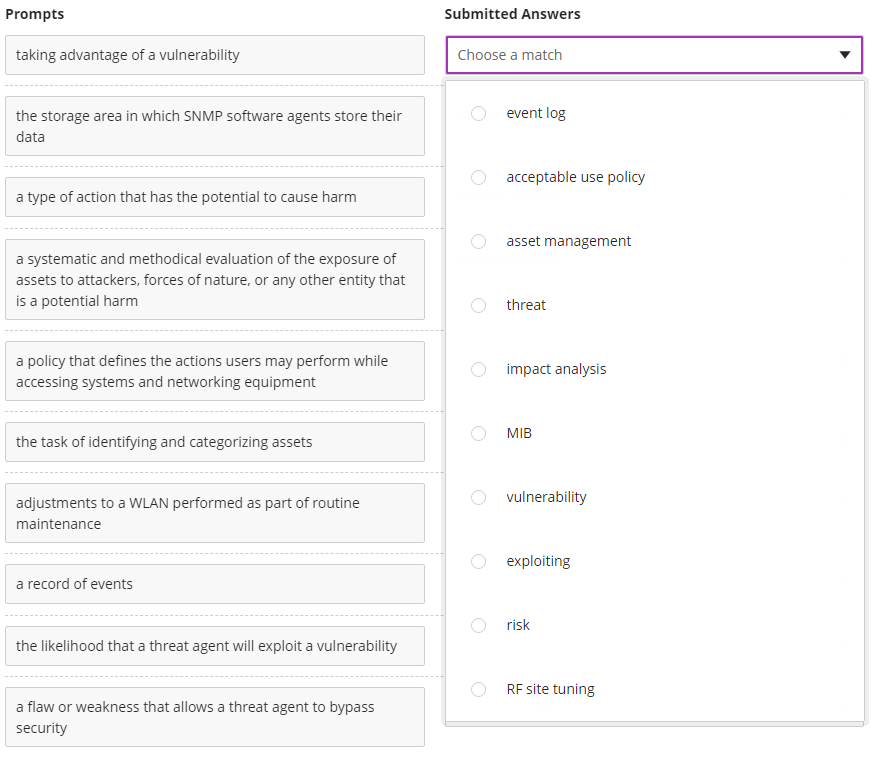The height and width of the screenshot is (768, 877).
Task: Click the 'taking advantage of a vulnerability' prompt
Action: [x=215, y=55]
